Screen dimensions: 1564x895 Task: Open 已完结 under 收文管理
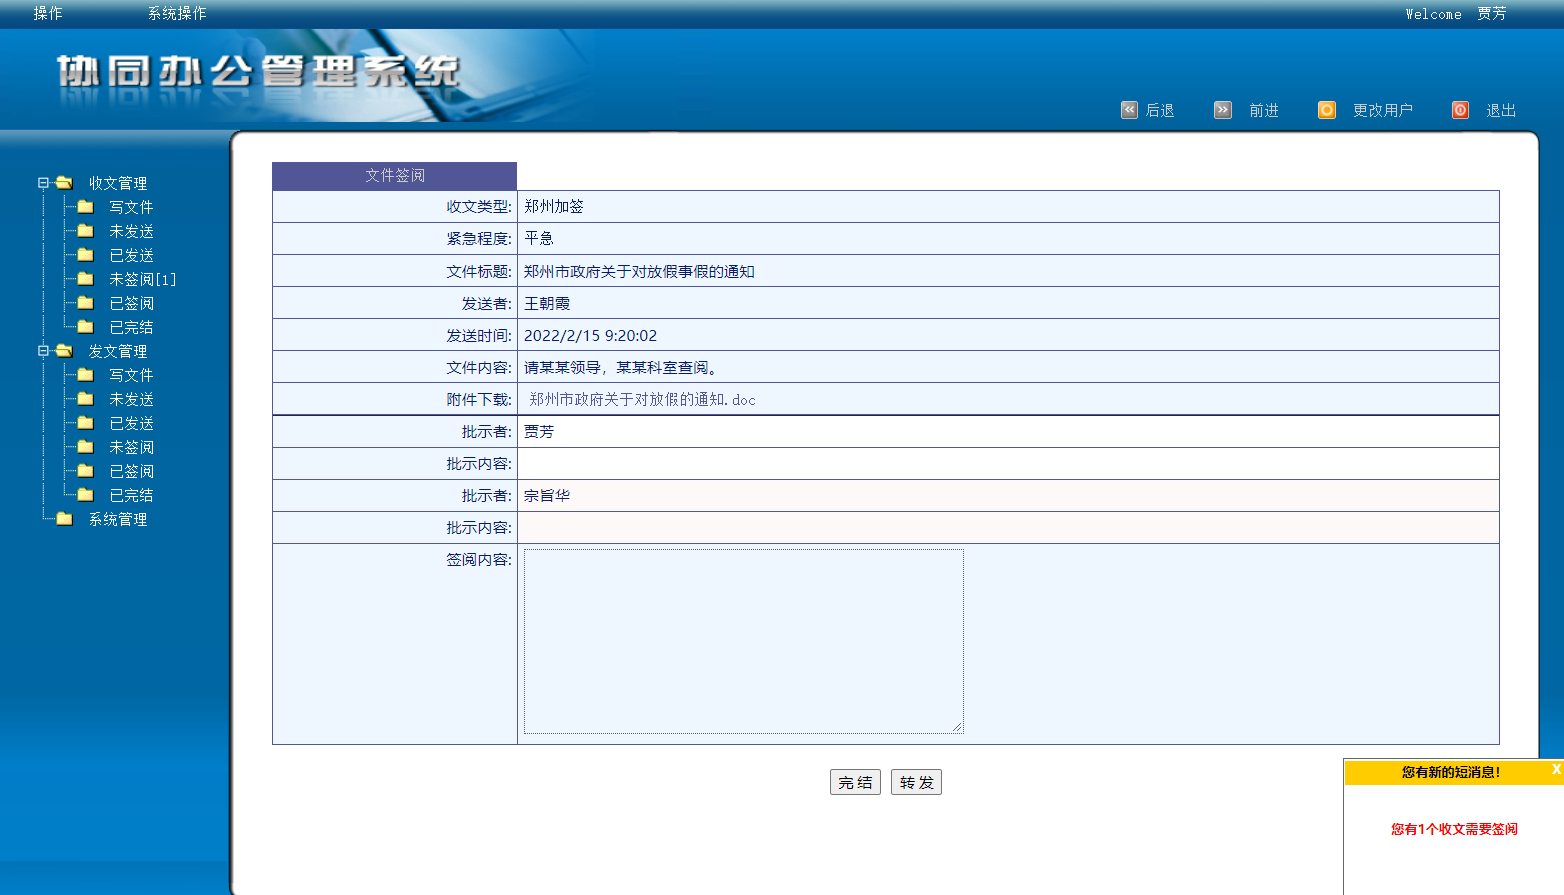(131, 327)
